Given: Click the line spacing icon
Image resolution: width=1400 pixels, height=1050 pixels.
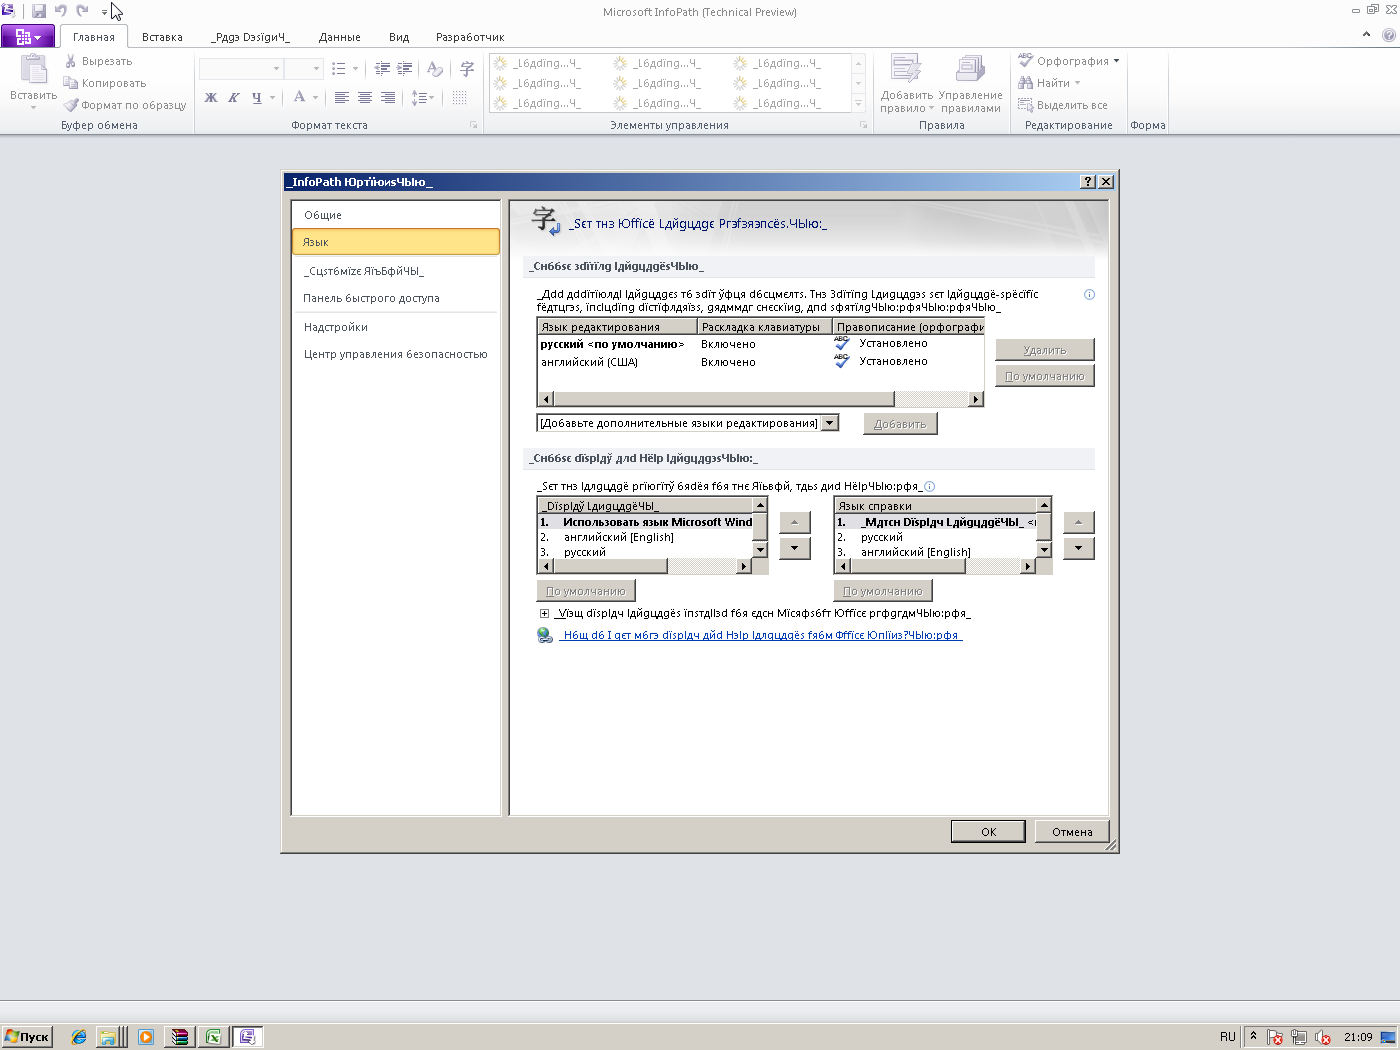Looking at the screenshot, I should pyautogui.click(x=420, y=97).
